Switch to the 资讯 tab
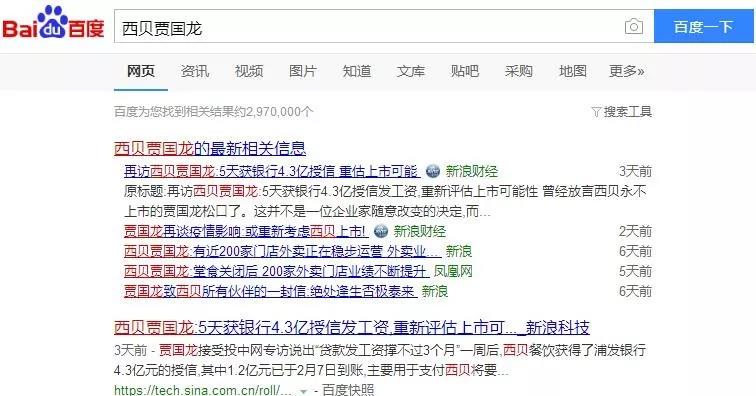 click(x=195, y=71)
